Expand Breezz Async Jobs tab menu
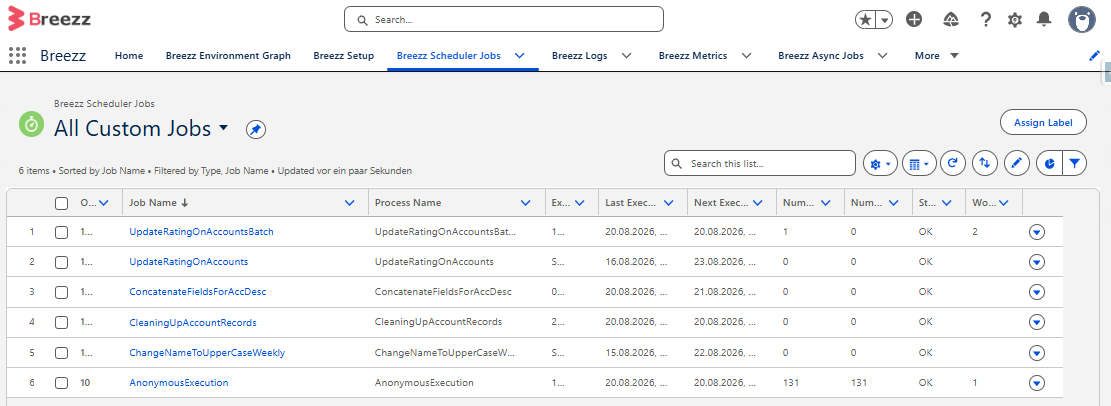This screenshot has width=1111, height=406. click(882, 55)
